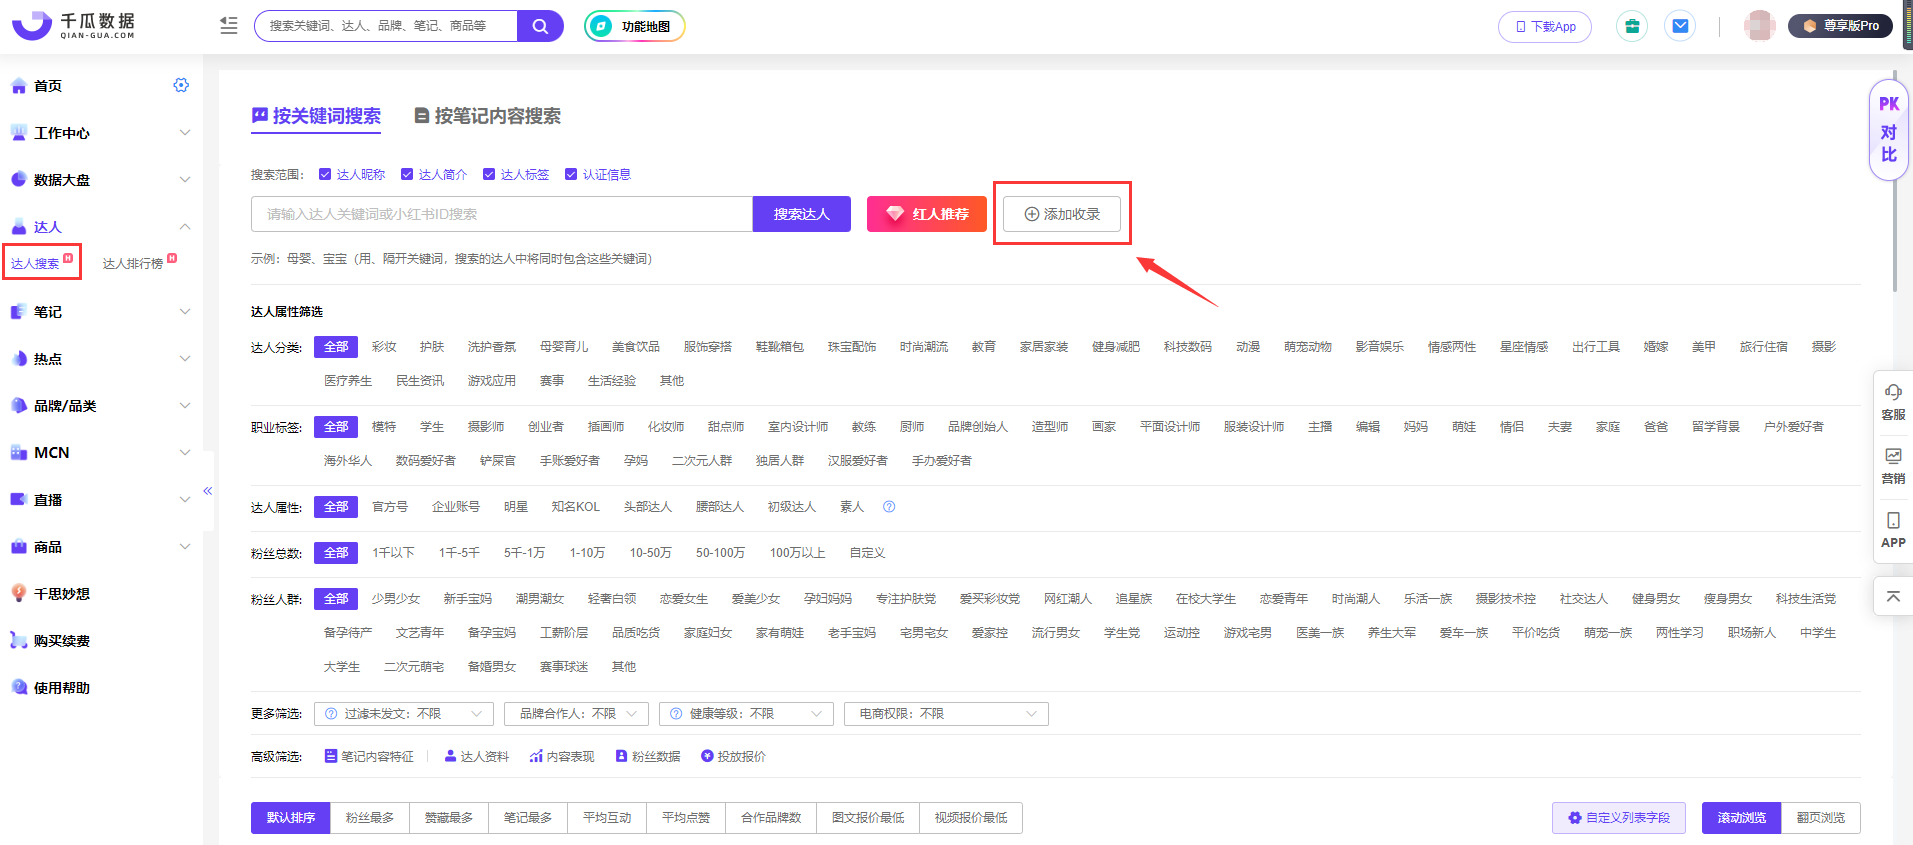Click the help question icon after 素人
The width and height of the screenshot is (1913, 845).
(889, 507)
